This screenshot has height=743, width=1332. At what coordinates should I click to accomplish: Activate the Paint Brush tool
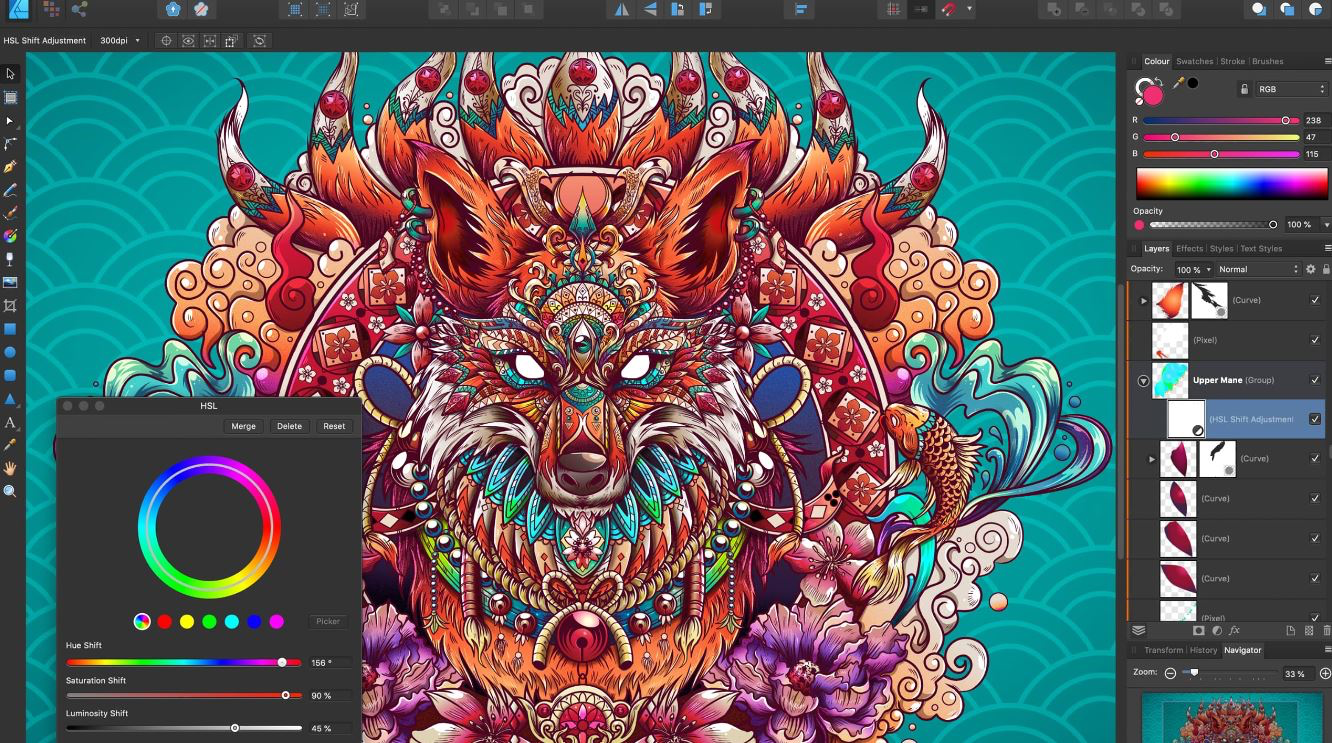click(x=11, y=211)
